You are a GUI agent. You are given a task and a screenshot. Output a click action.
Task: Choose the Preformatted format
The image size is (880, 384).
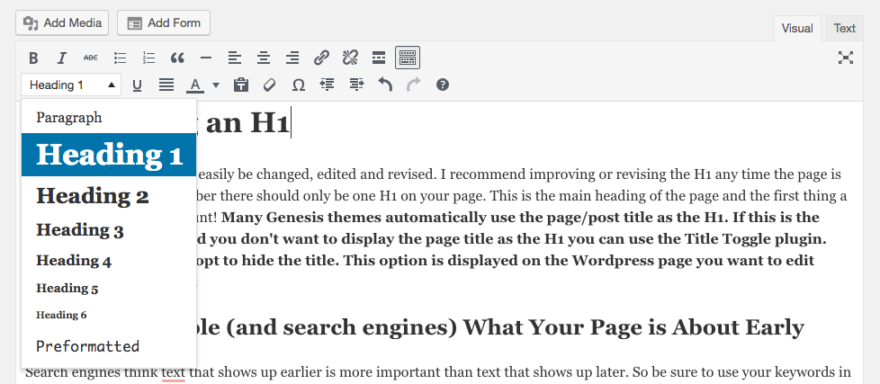pos(109,346)
